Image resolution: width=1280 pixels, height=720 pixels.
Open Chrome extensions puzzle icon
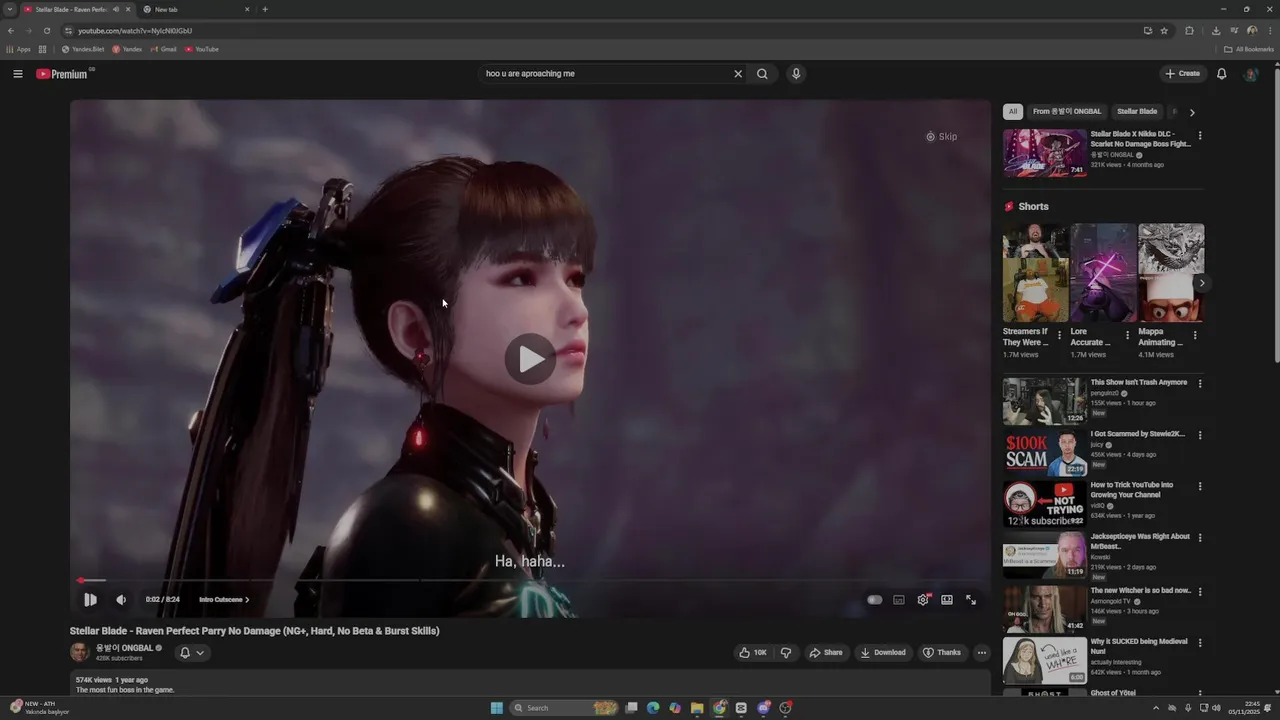tap(1189, 31)
